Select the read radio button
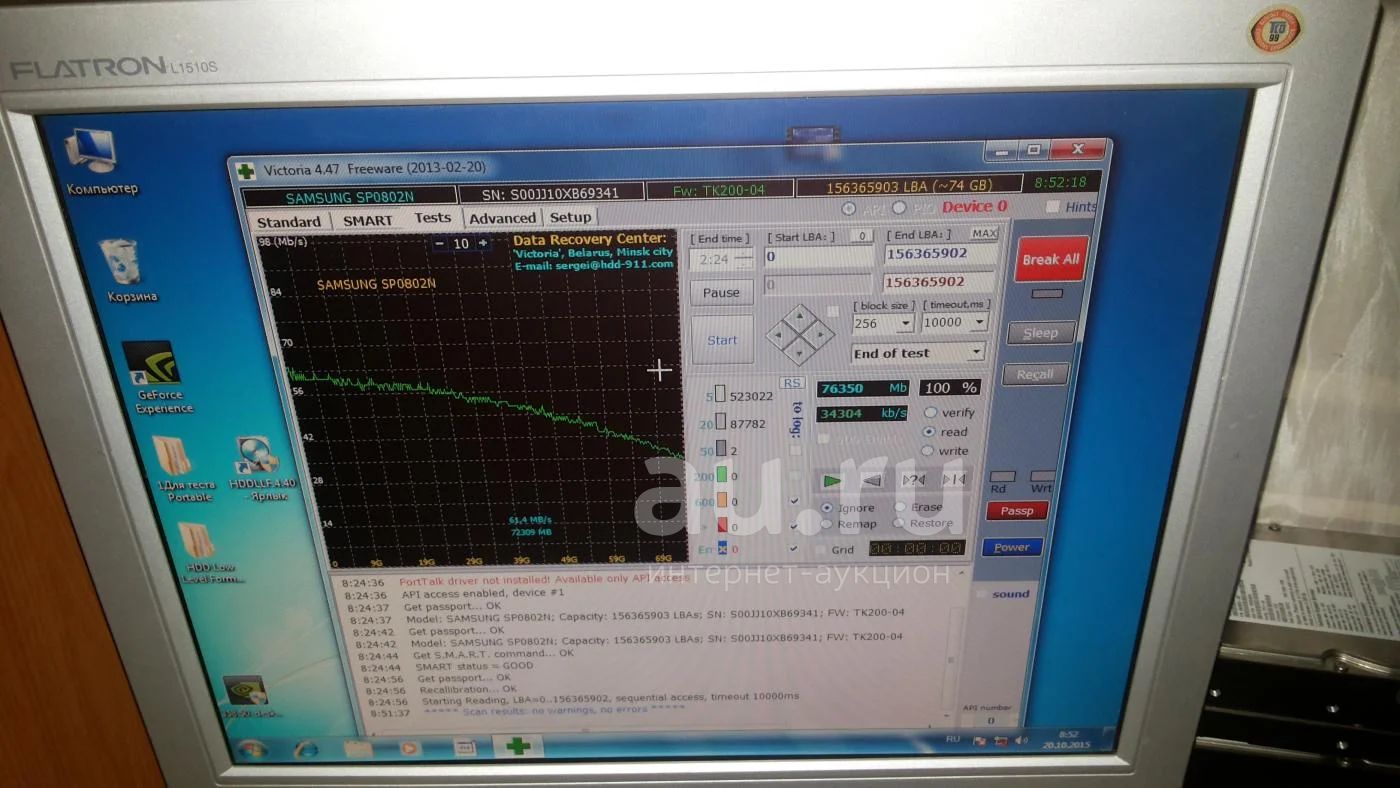Image resolution: width=1400 pixels, height=788 pixels. point(930,432)
